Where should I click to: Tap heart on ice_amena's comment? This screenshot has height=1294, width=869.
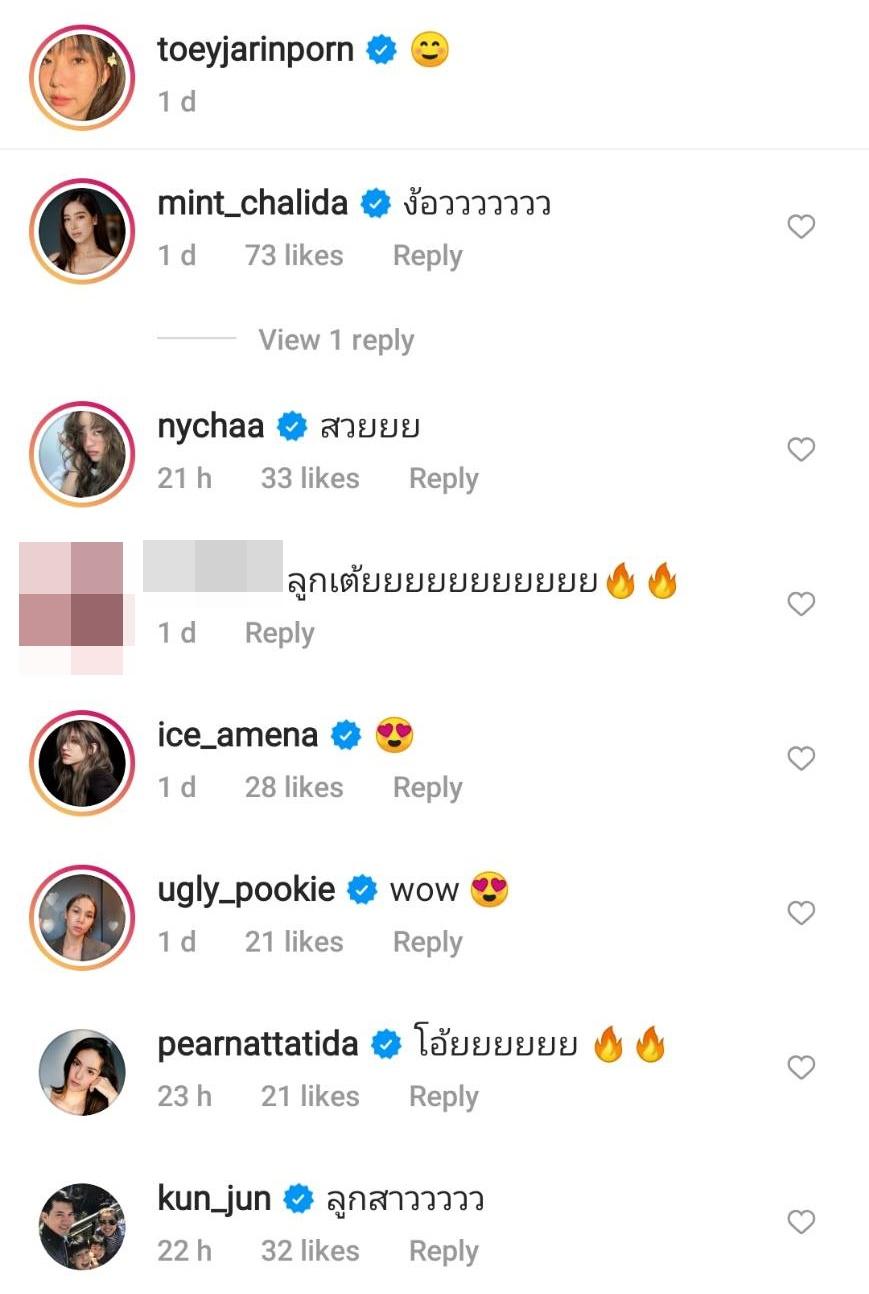point(801,759)
